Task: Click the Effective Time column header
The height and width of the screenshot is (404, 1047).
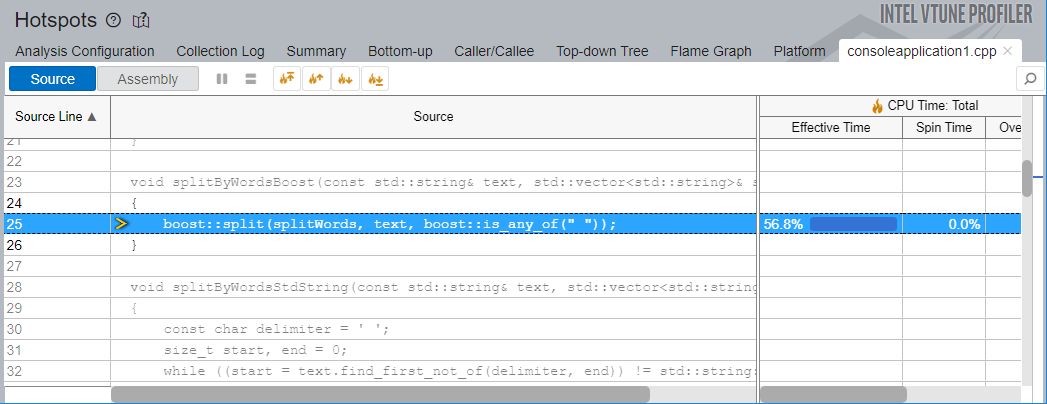Action: pos(830,127)
